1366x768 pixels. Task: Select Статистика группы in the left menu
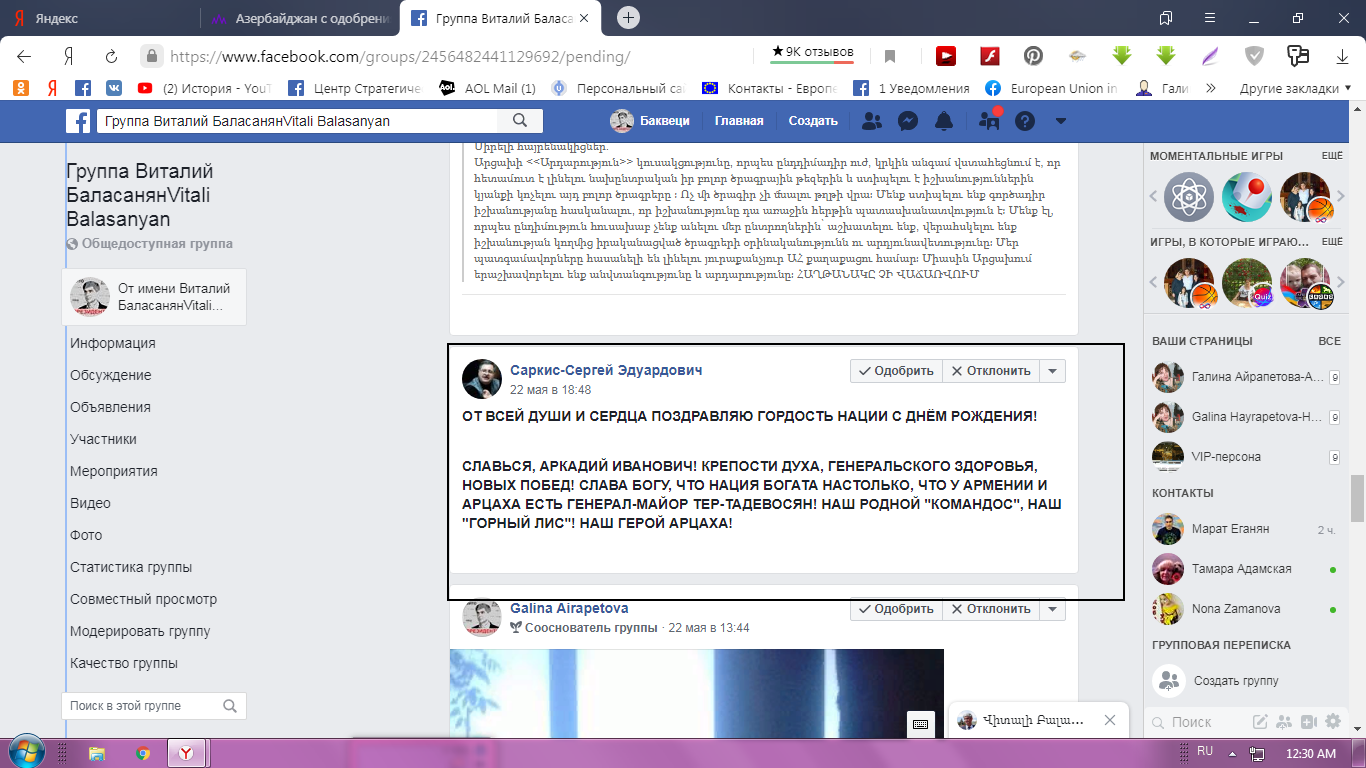point(130,567)
